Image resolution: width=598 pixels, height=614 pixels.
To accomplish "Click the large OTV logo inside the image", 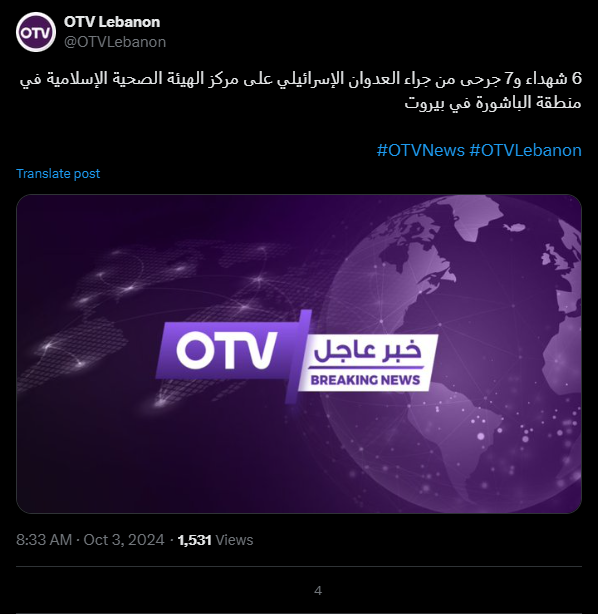I will pyautogui.click(x=227, y=350).
